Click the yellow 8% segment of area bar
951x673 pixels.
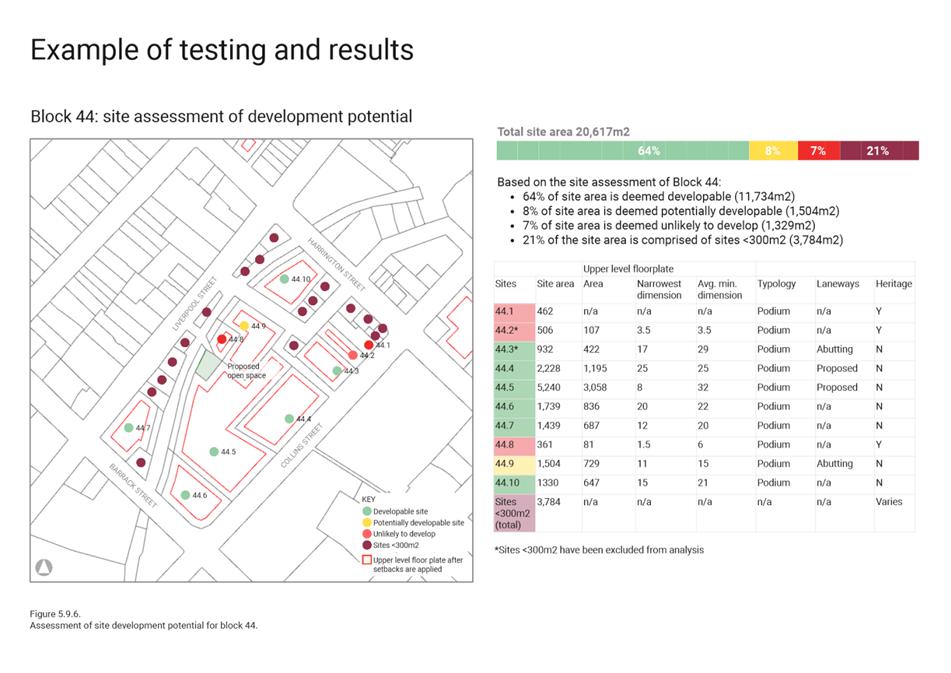772,151
